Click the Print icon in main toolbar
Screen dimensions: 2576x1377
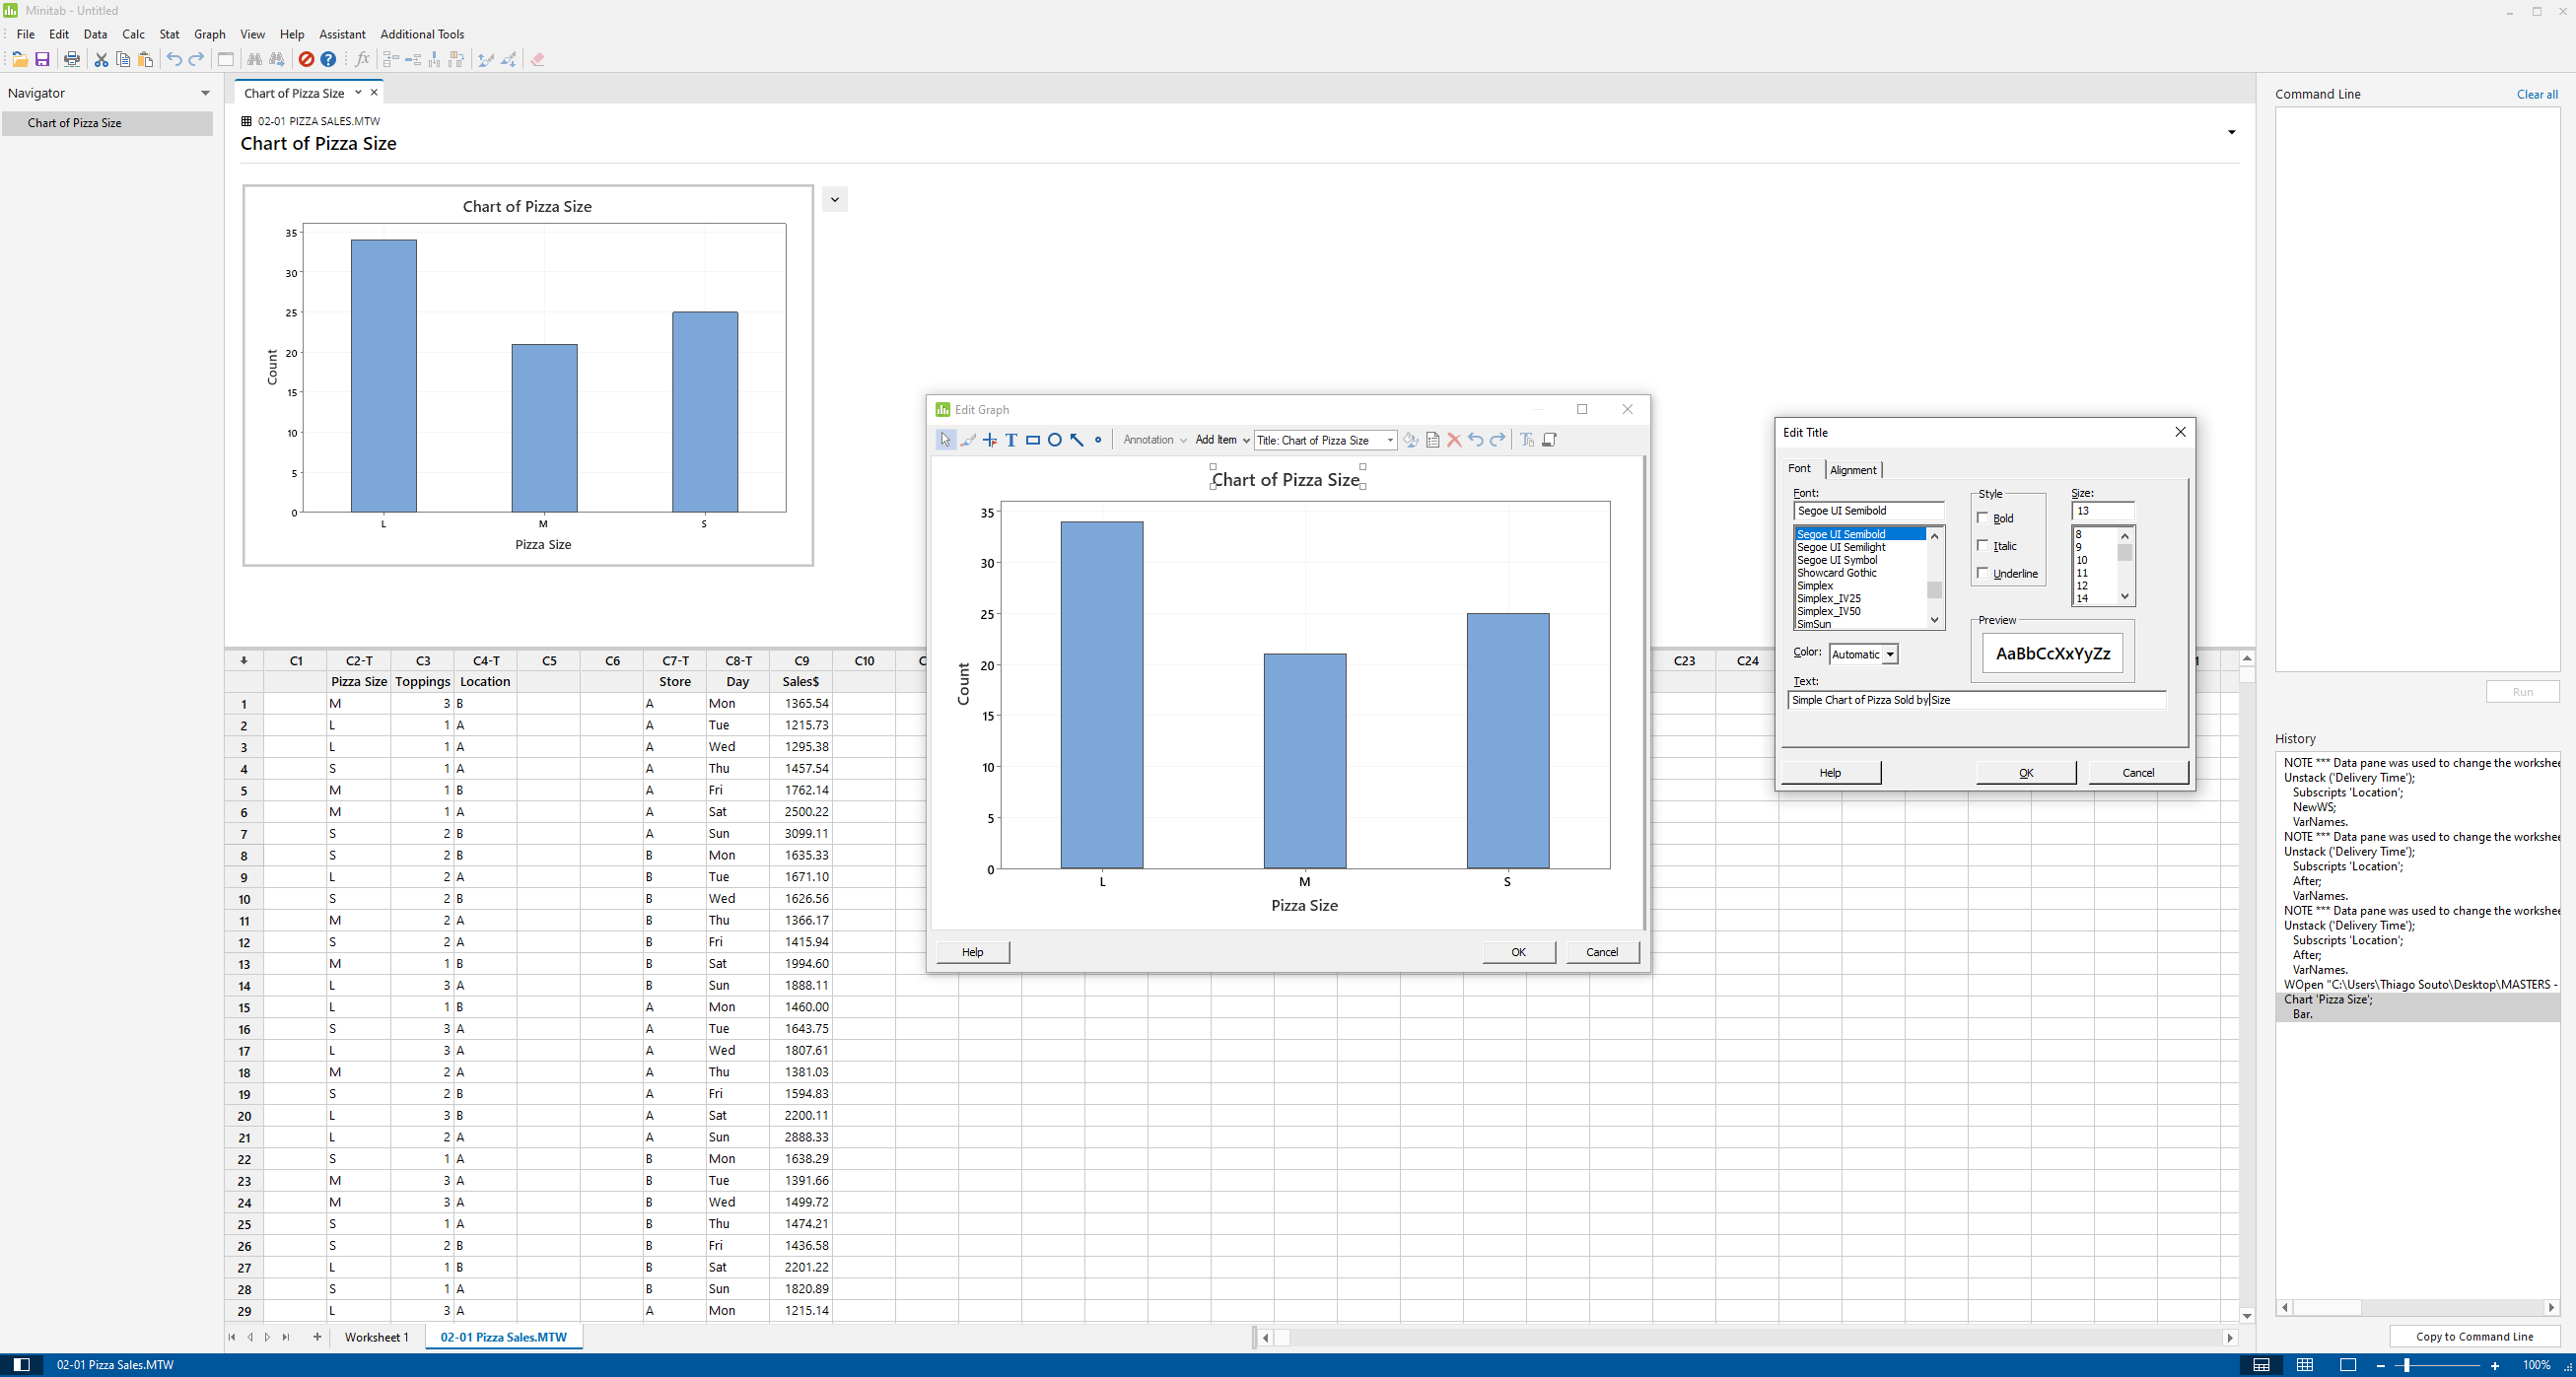pos(72,60)
